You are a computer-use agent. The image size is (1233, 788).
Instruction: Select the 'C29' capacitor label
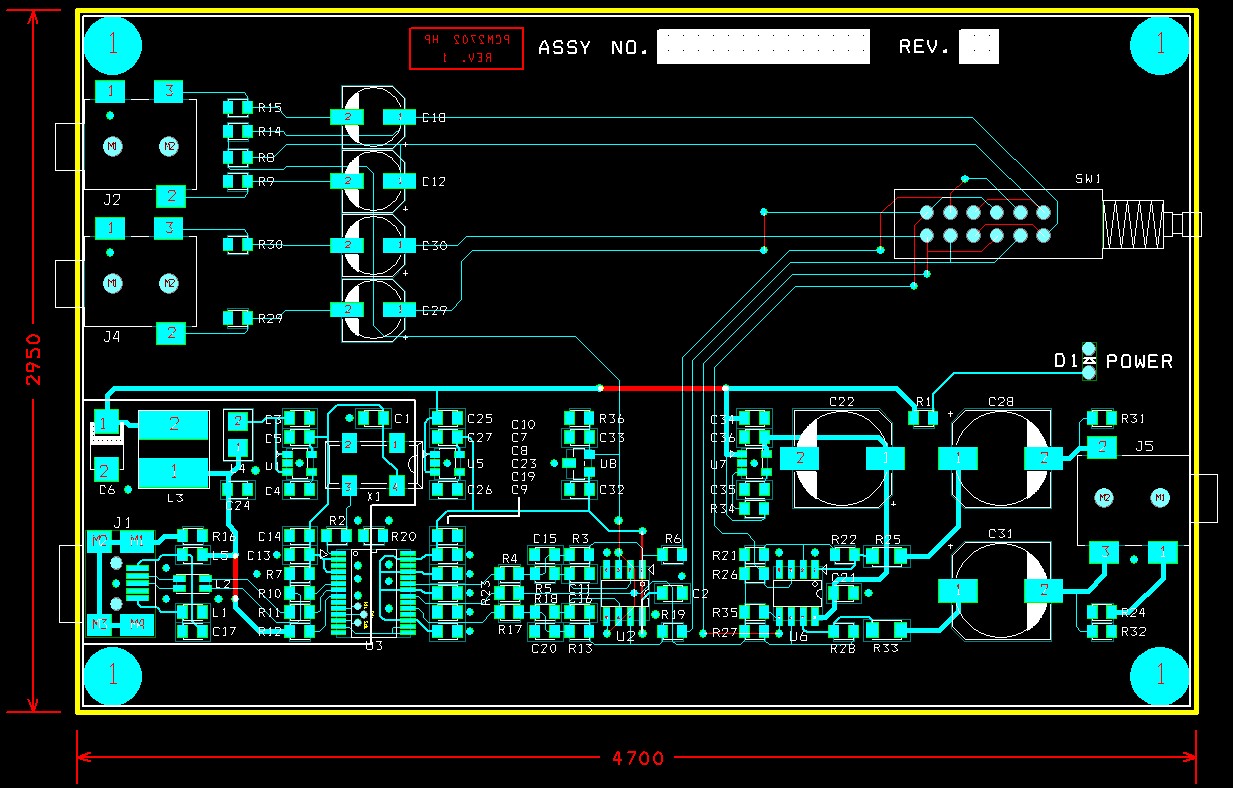coord(434,311)
